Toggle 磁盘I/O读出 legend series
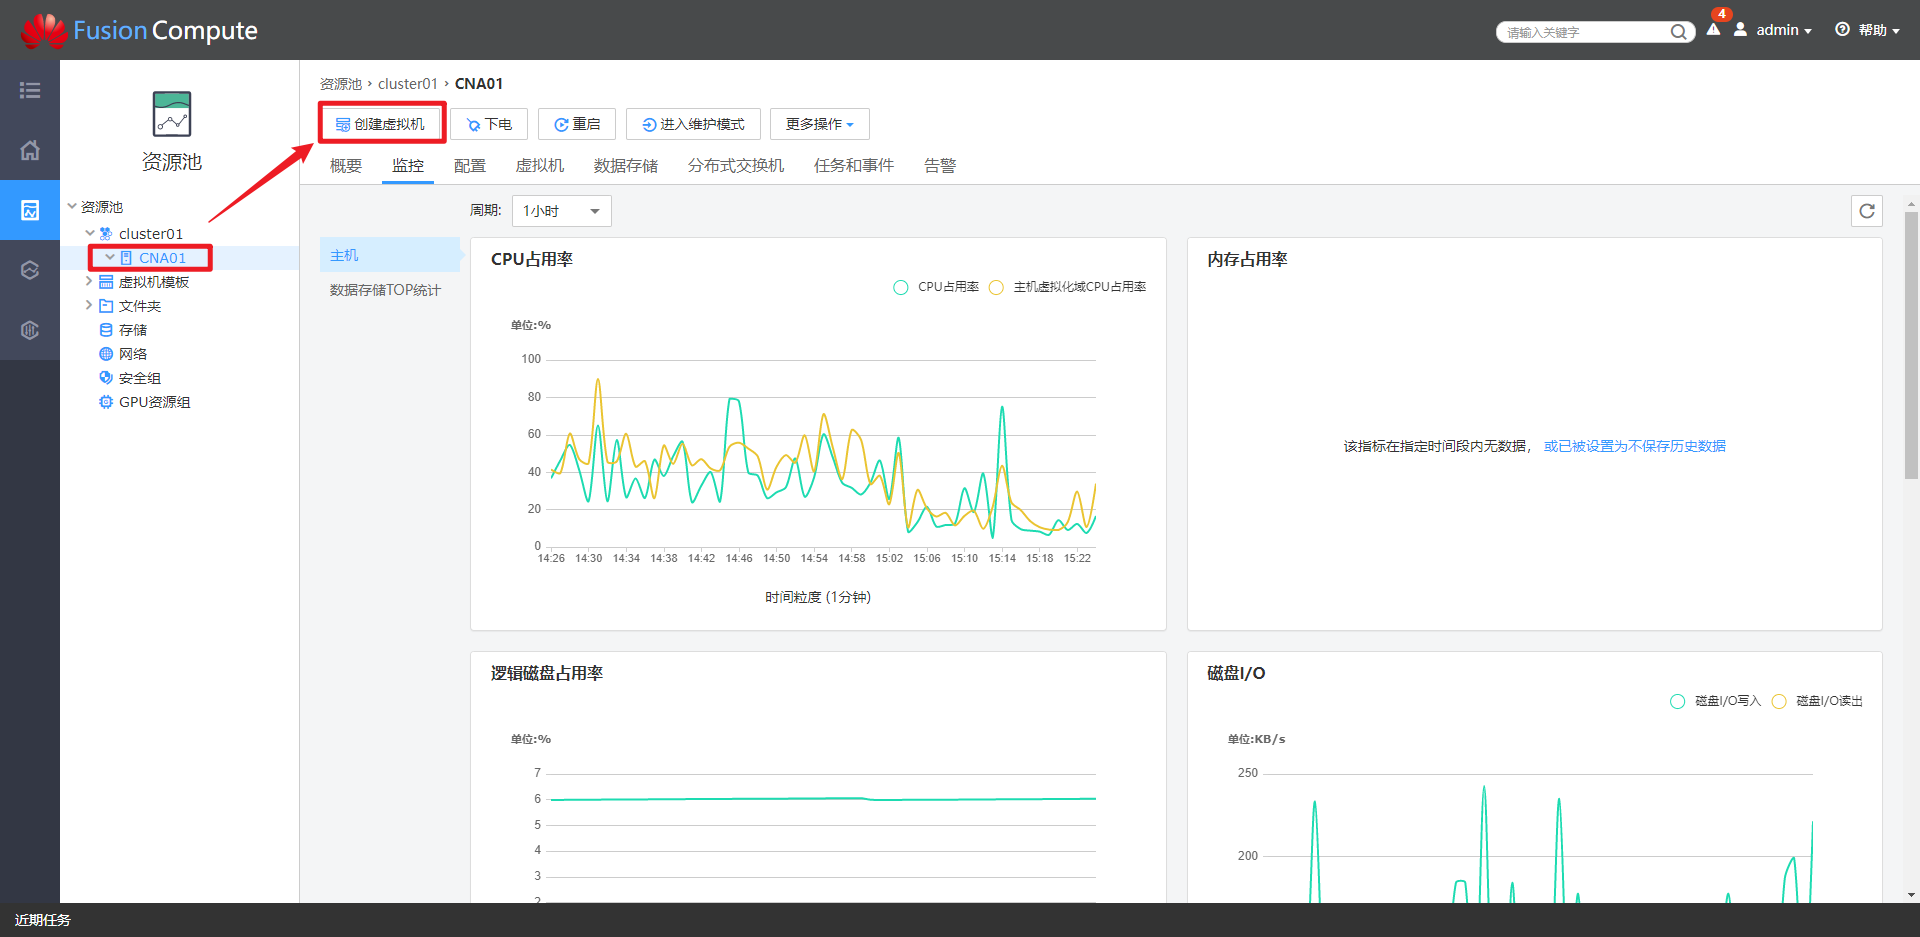 [1817, 701]
